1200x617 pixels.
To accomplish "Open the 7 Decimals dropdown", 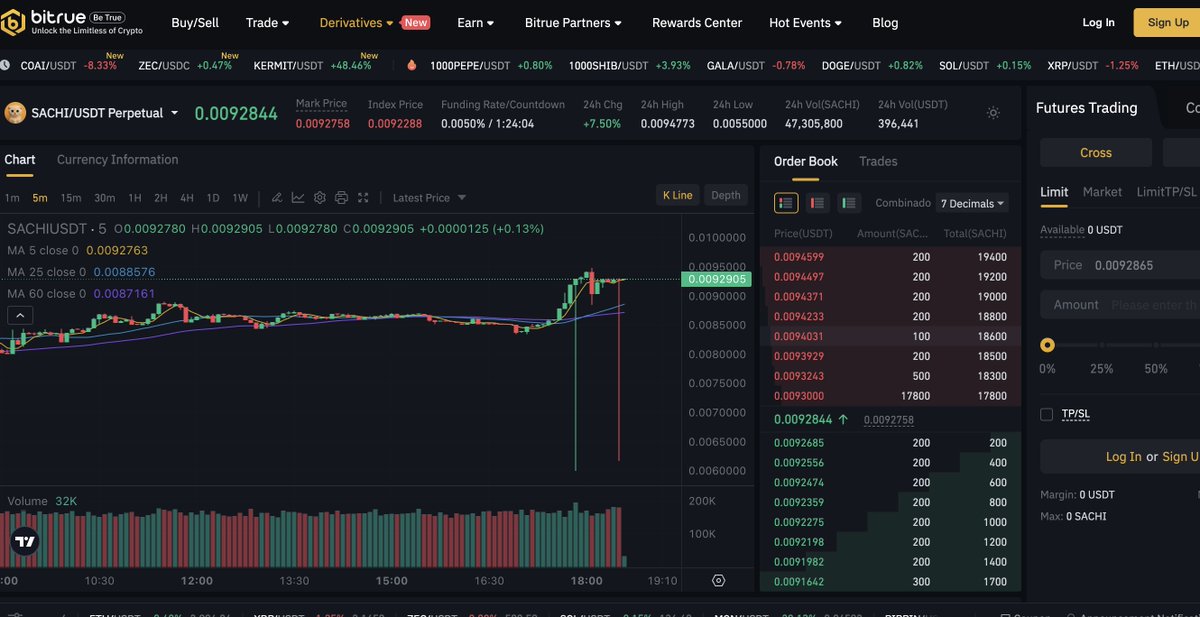I will click(x=971, y=203).
